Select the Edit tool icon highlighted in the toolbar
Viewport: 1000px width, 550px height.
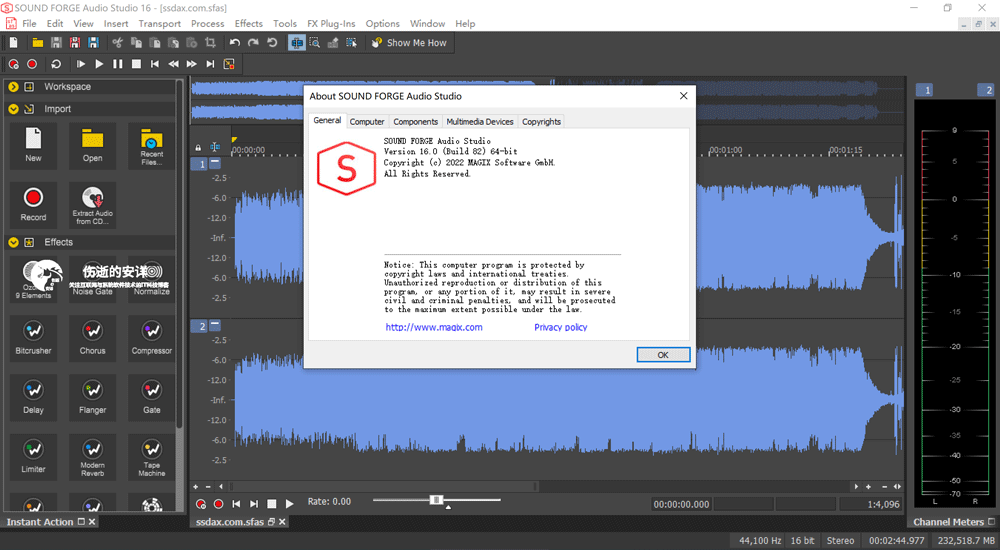click(x=297, y=43)
